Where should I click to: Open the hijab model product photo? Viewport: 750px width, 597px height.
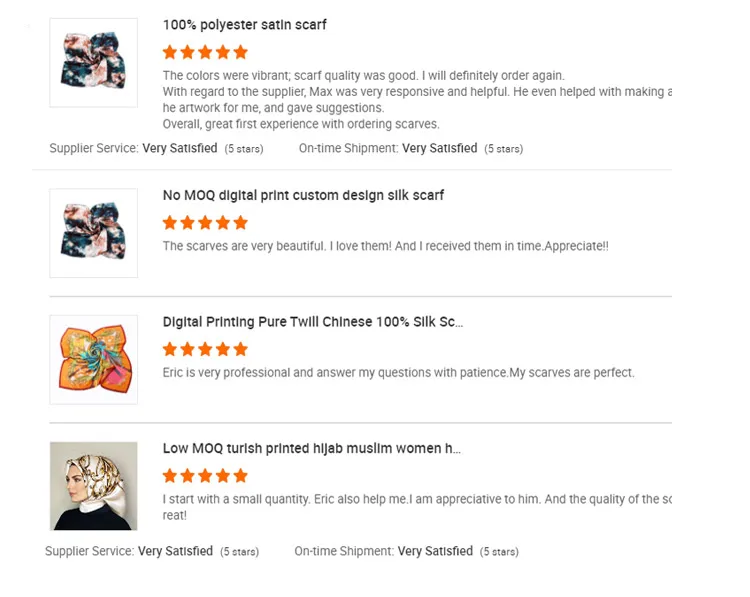tap(93, 486)
